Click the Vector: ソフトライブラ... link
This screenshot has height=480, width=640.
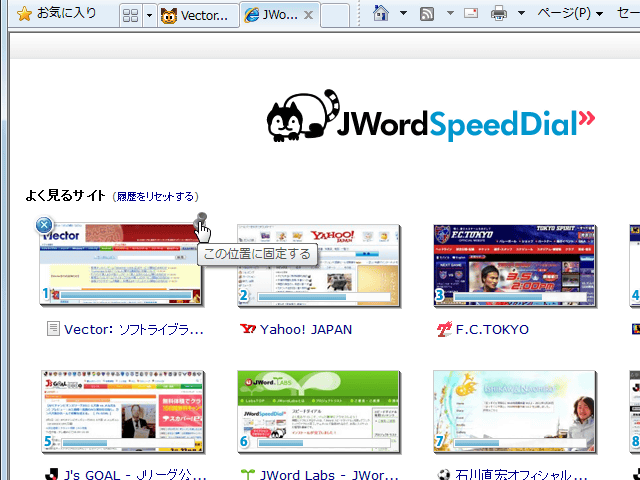(x=133, y=329)
